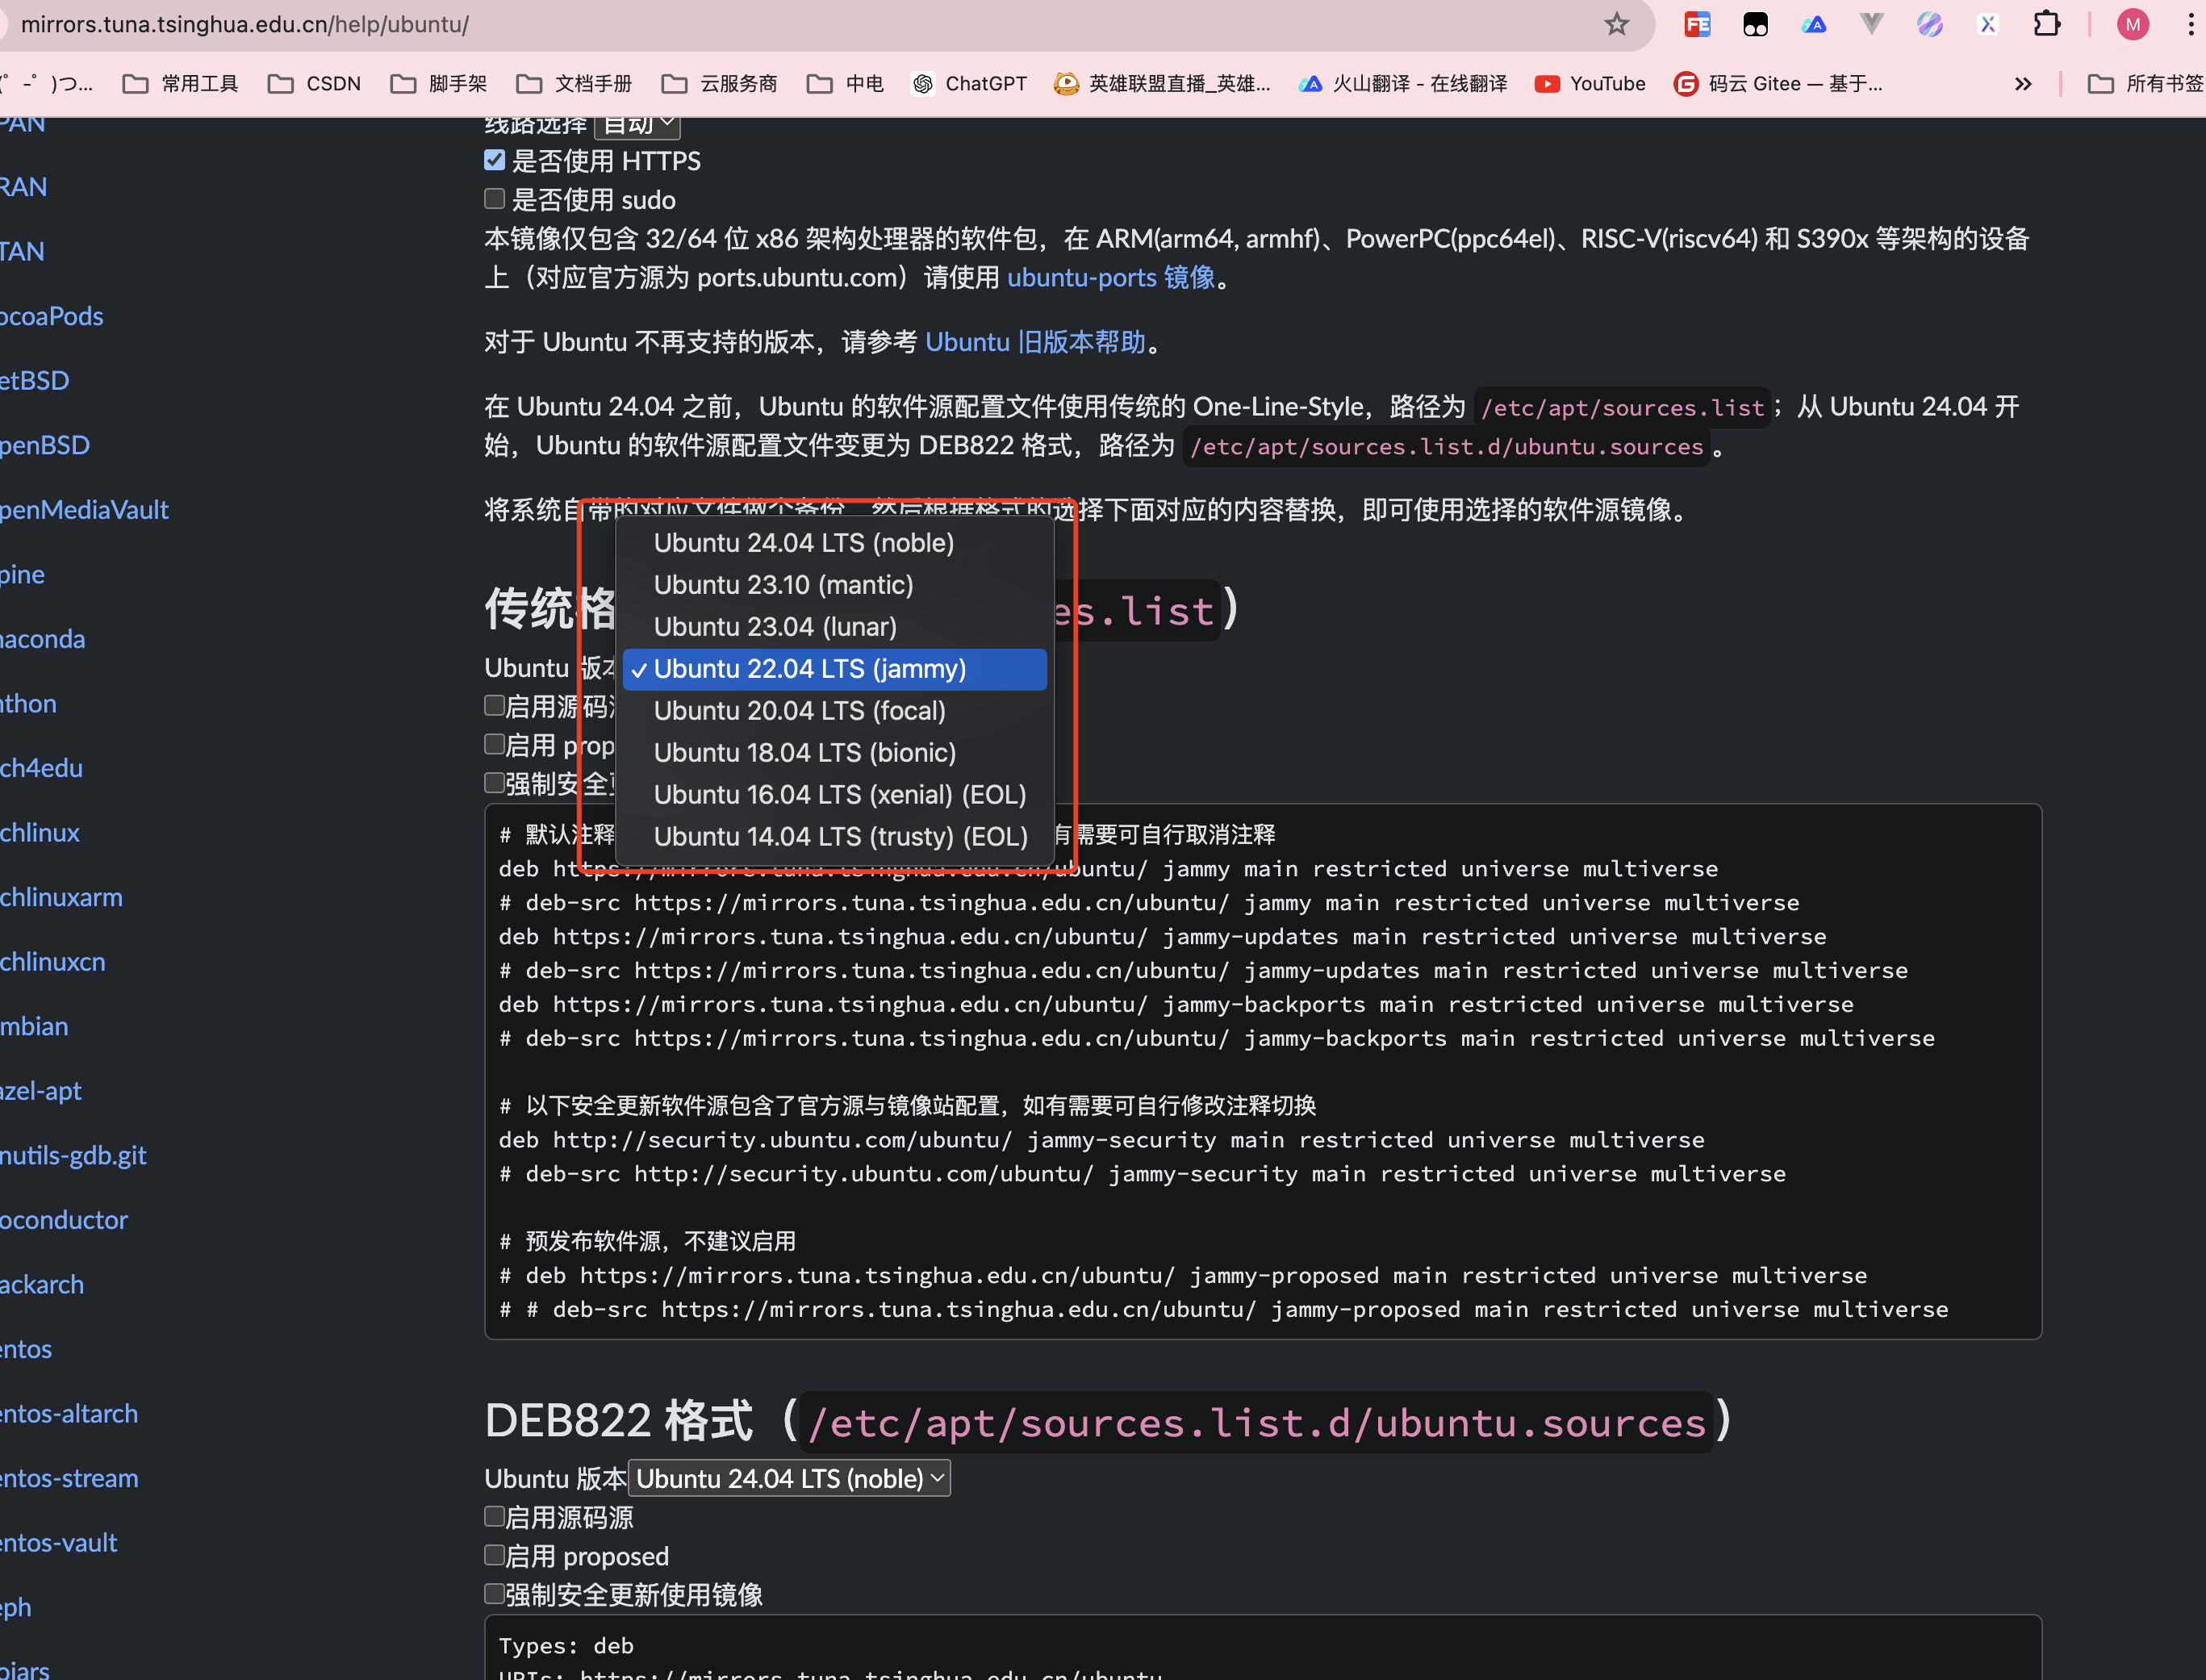Open the 所有书签 folder

pos(2145,84)
